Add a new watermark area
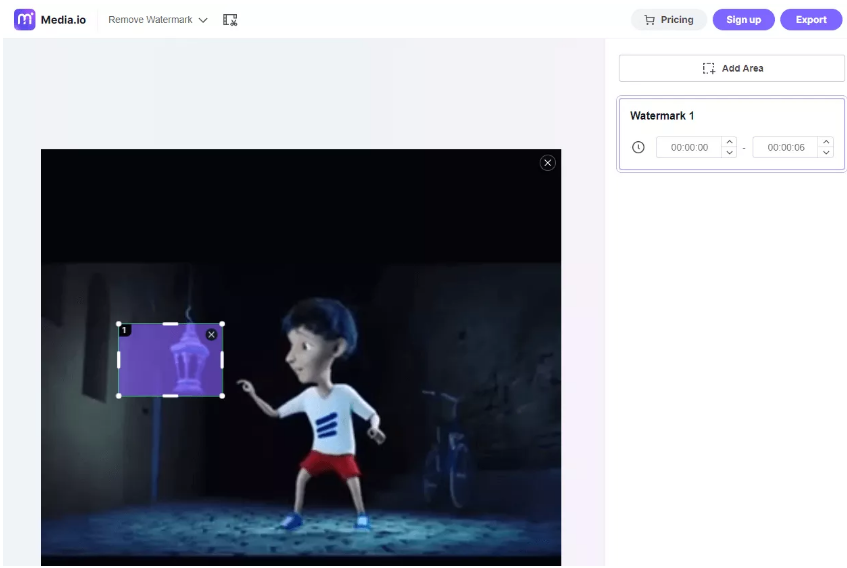The image size is (847, 568). point(731,69)
